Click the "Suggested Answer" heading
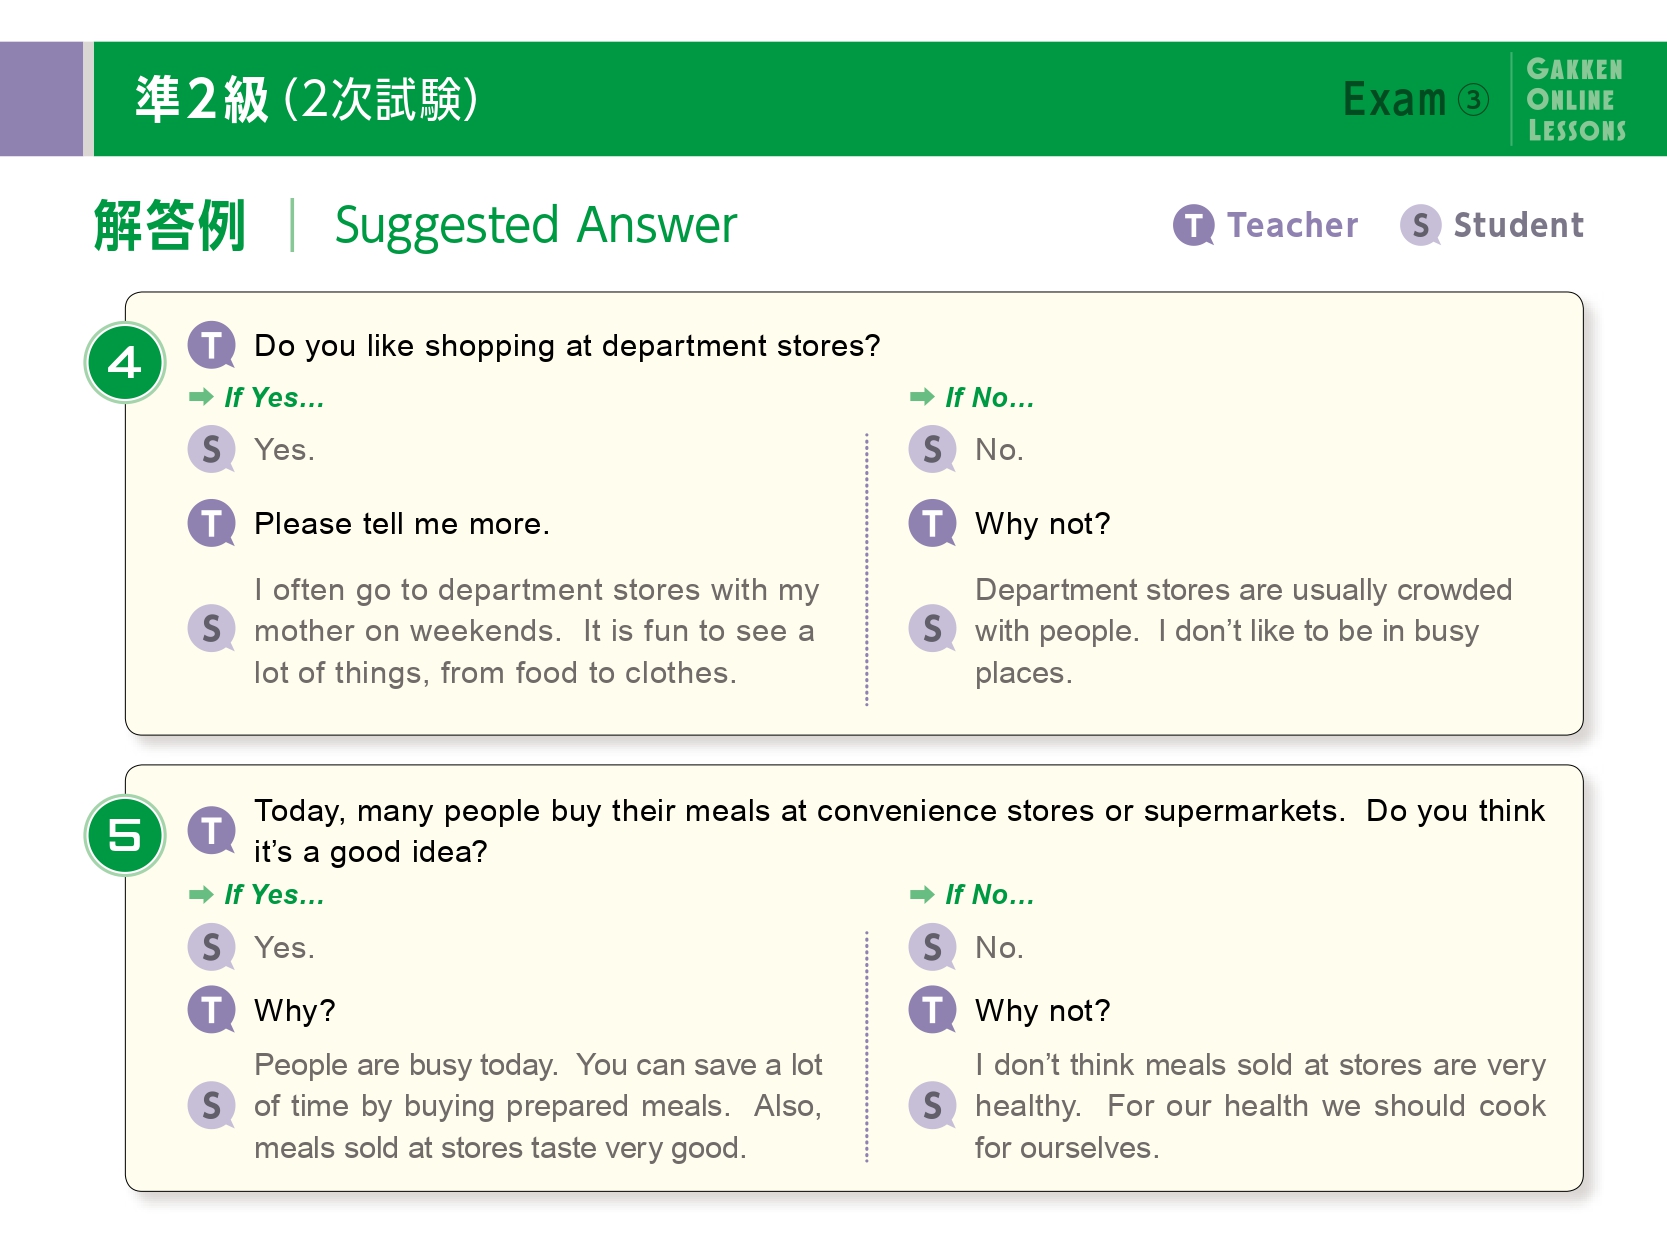This screenshot has height=1250, width=1667. (x=536, y=225)
